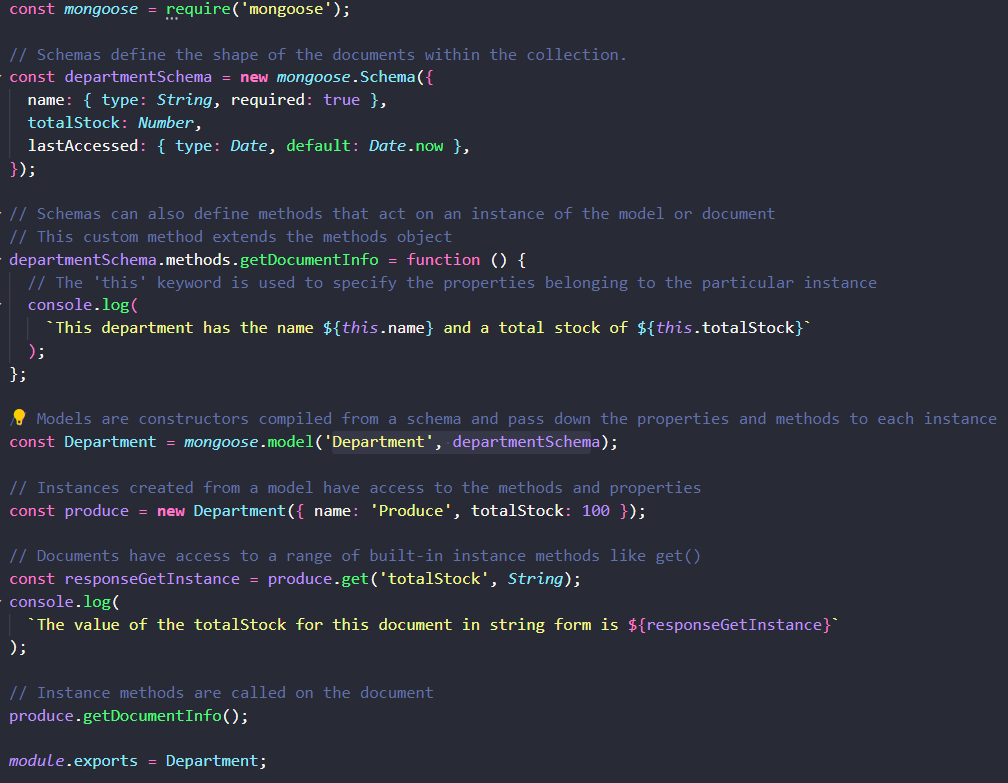The image size is (1008, 783).
Task: Click 'getDocumentInfo' in the method assignment line
Action: click(309, 260)
